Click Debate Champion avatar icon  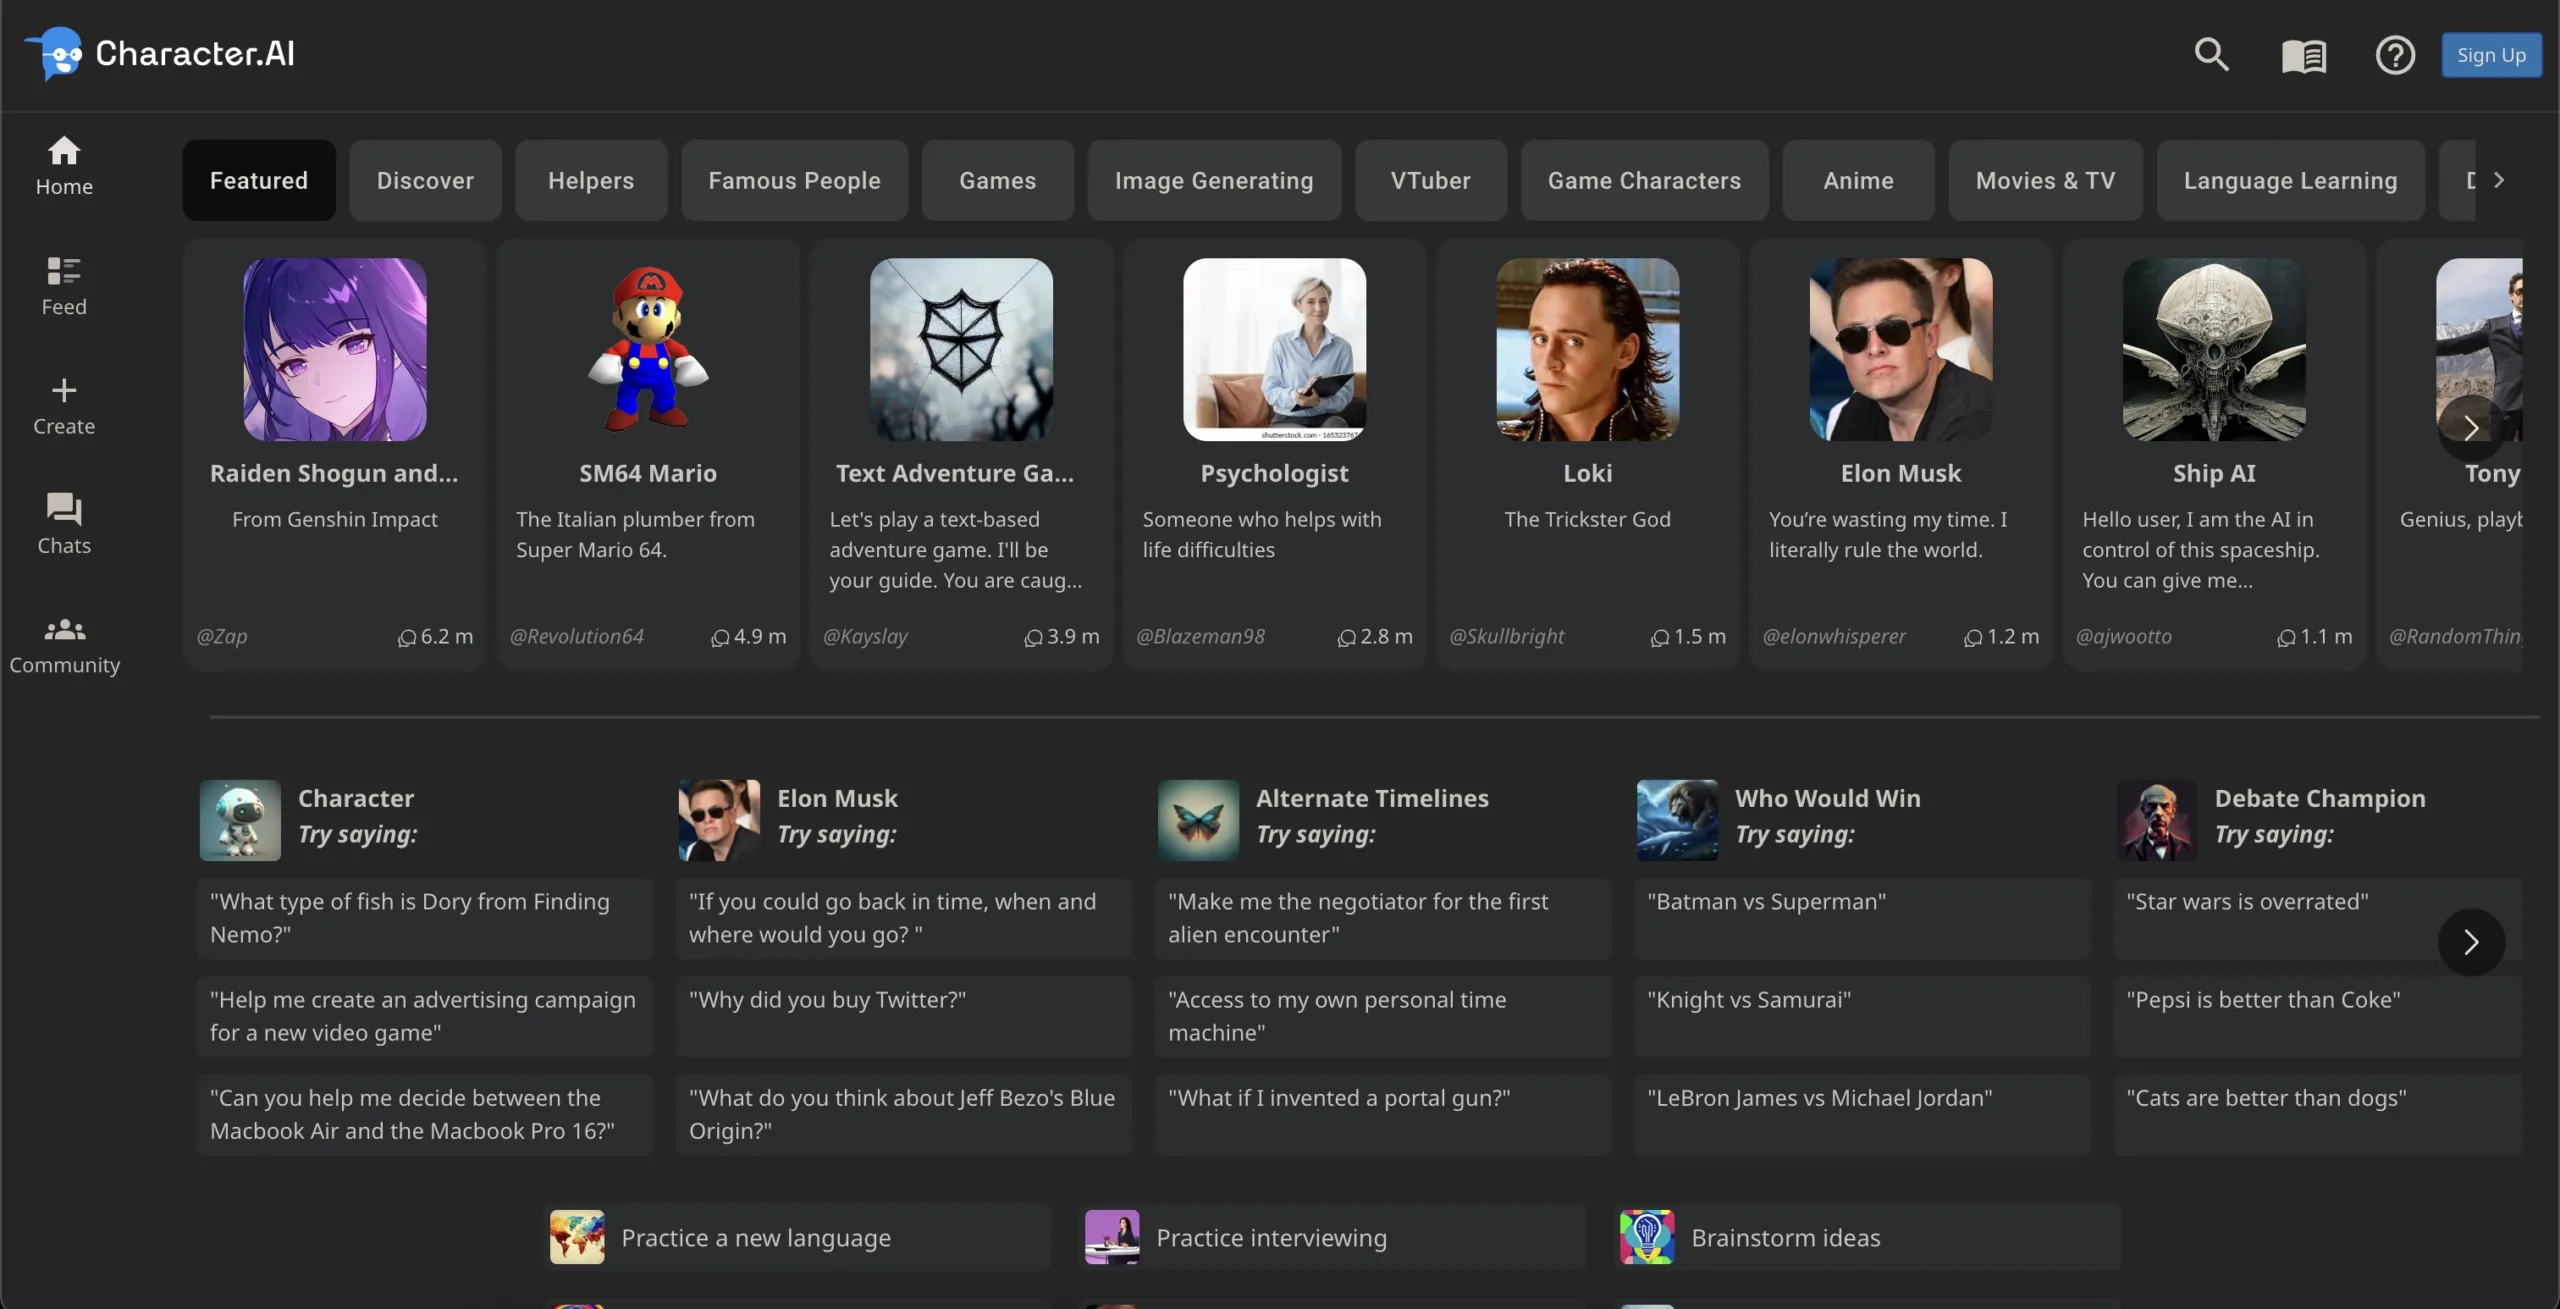(x=2156, y=820)
